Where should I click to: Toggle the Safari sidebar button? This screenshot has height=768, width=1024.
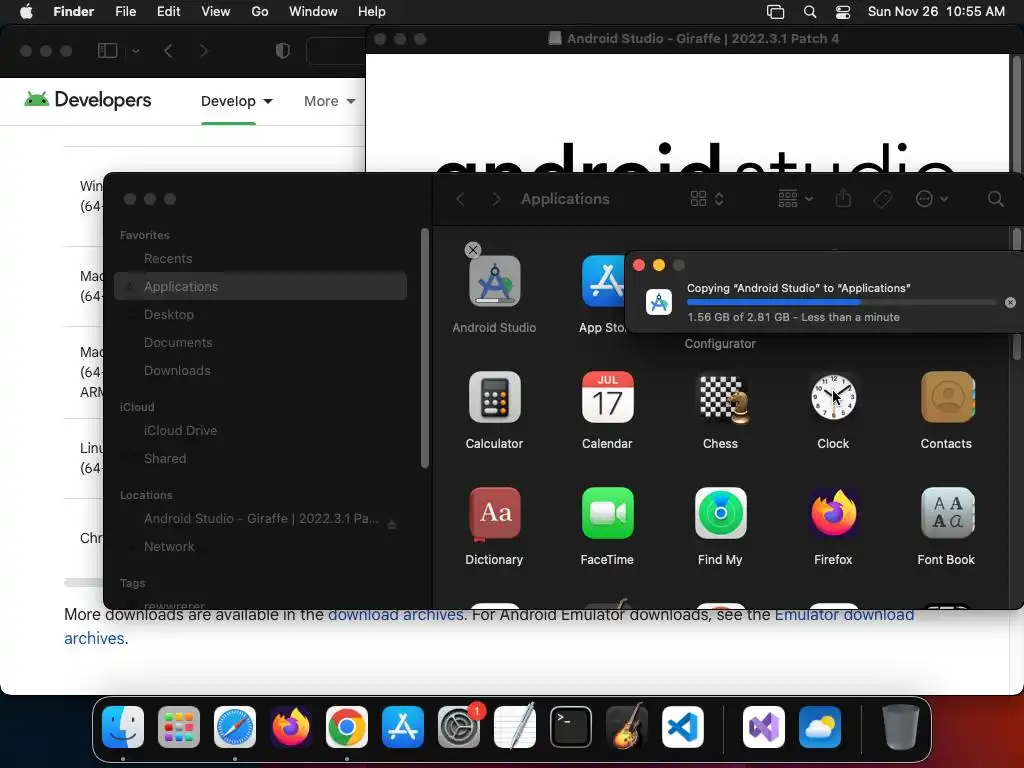click(x=108, y=50)
